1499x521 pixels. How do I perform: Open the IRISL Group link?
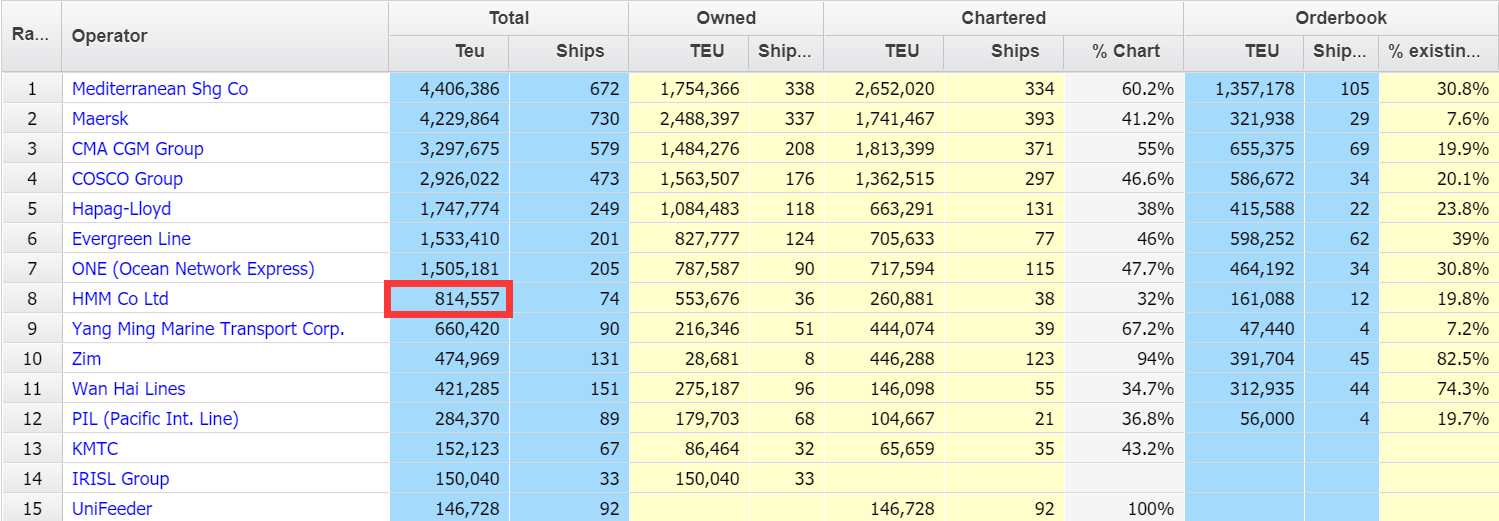(x=120, y=479)
